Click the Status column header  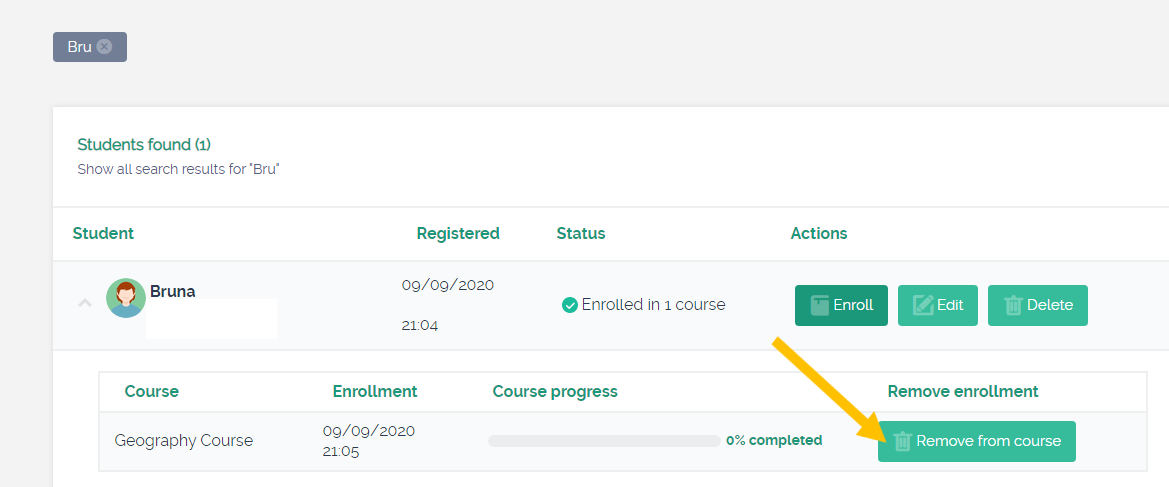click(x=581, y=233)
